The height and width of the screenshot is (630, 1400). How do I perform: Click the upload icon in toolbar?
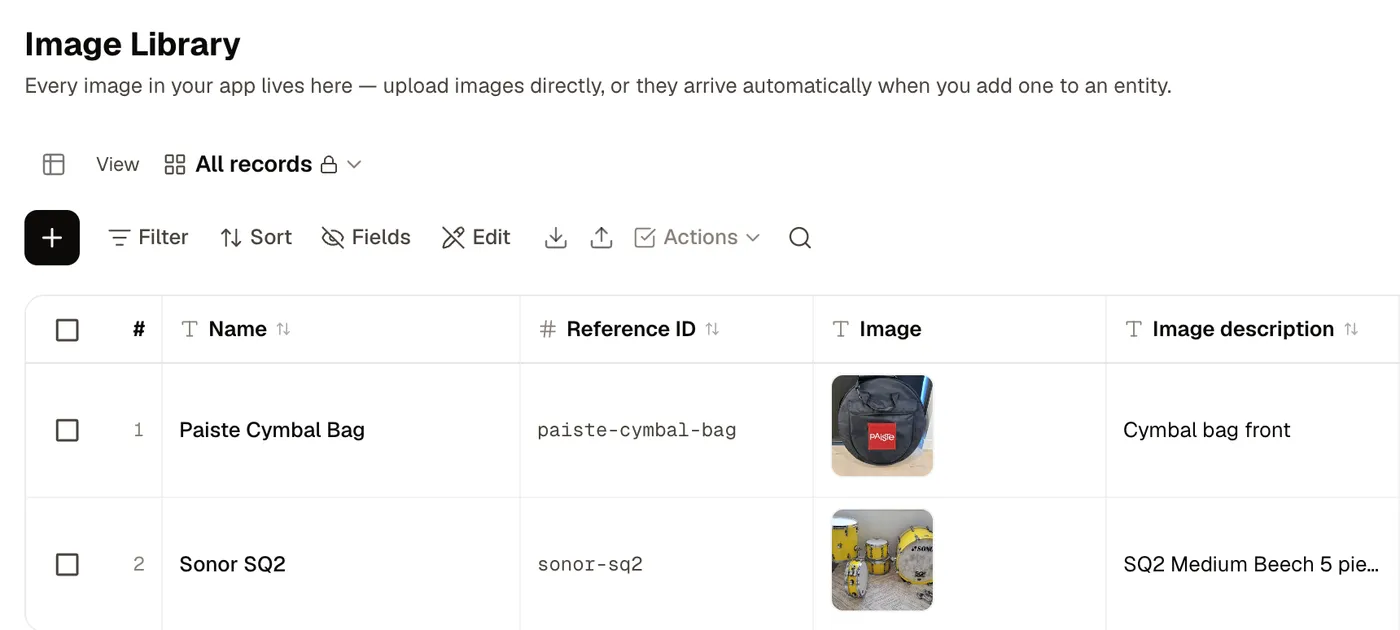pyautogui.click(x=601, y=237)
